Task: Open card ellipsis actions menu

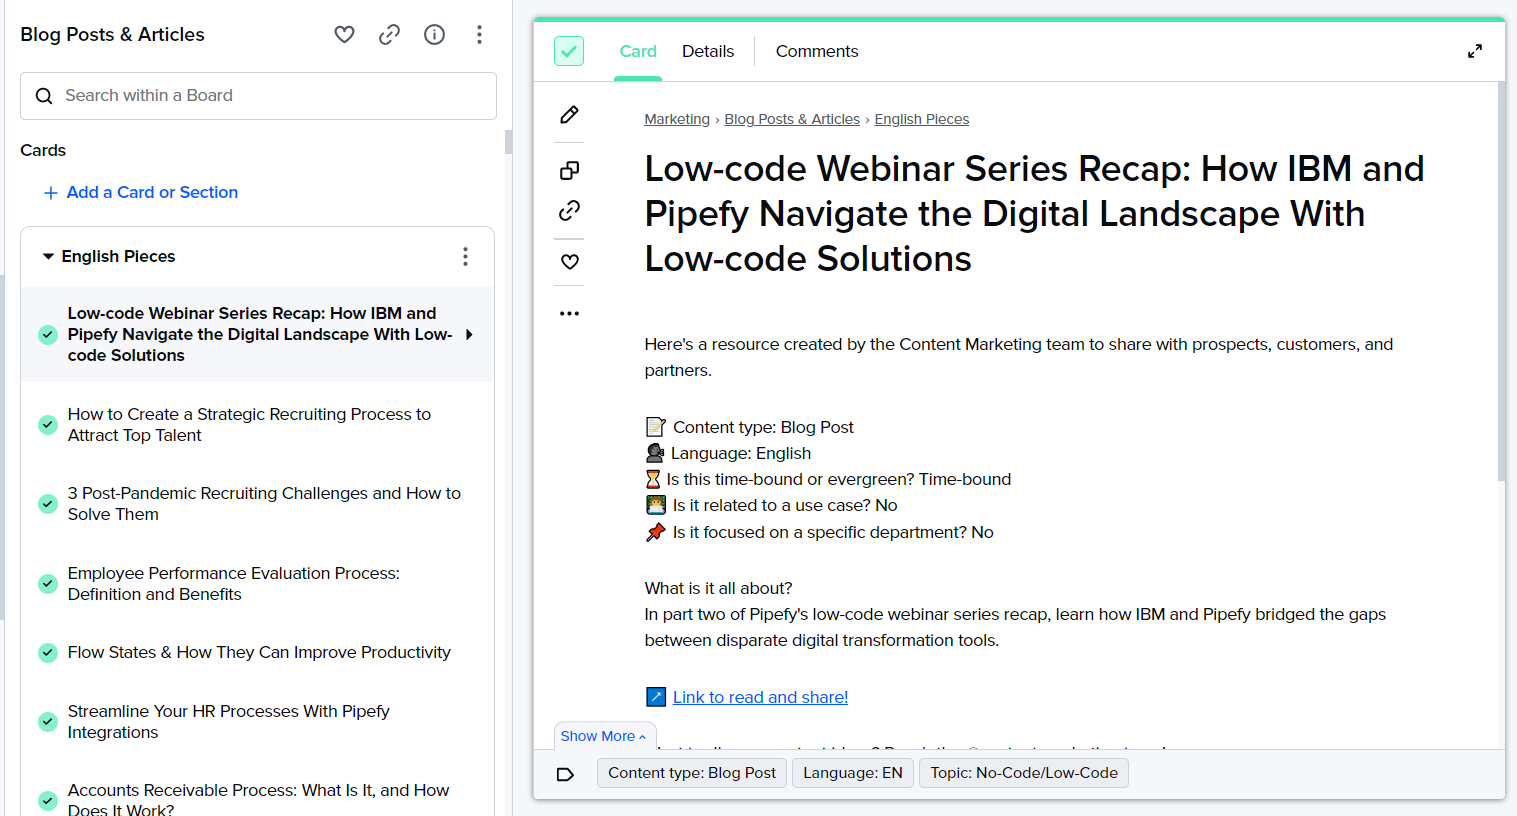Action: coord(569,314)
